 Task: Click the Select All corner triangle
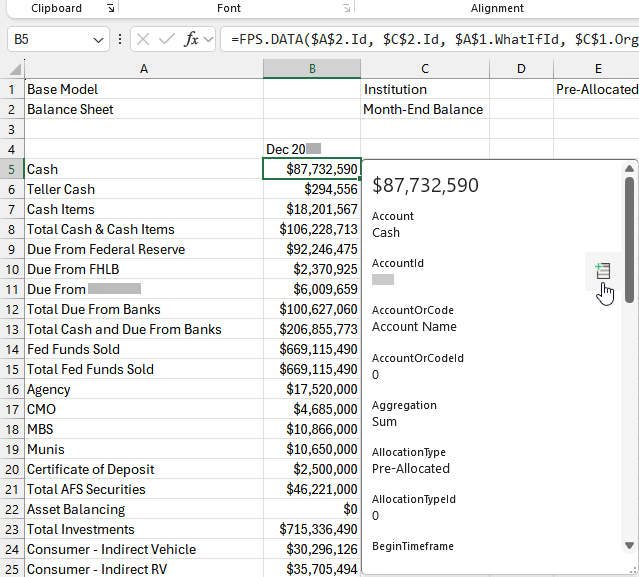tap(15, 69)
